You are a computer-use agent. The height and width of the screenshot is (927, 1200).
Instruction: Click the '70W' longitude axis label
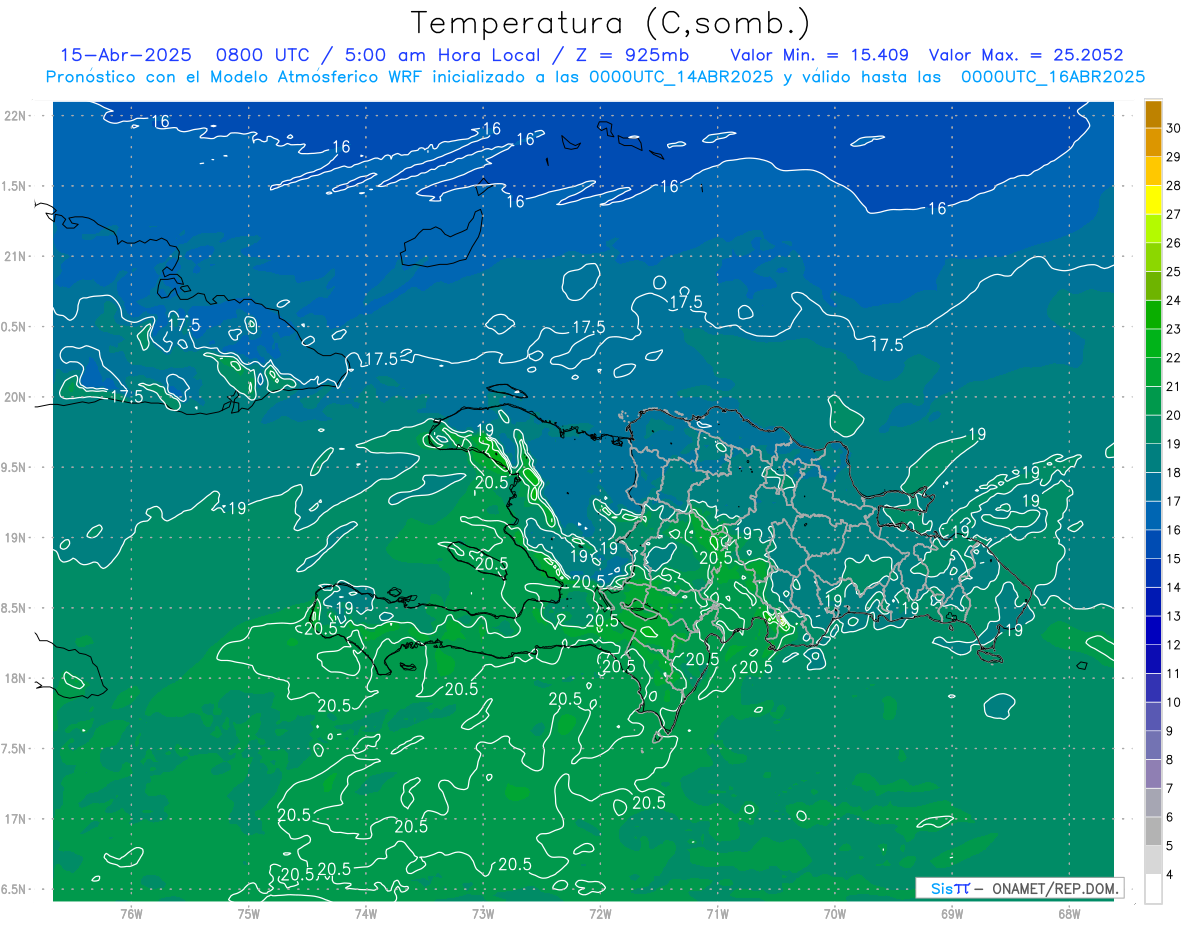pos(835,913)
